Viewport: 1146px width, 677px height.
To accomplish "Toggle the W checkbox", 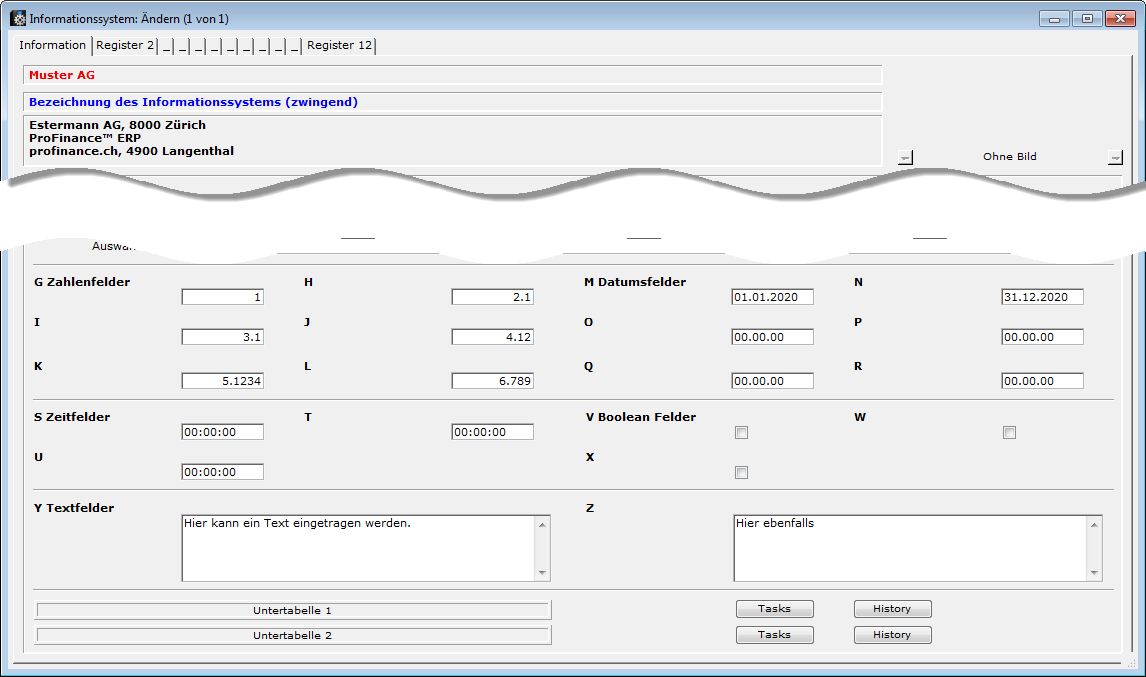I will point(1009,433).
